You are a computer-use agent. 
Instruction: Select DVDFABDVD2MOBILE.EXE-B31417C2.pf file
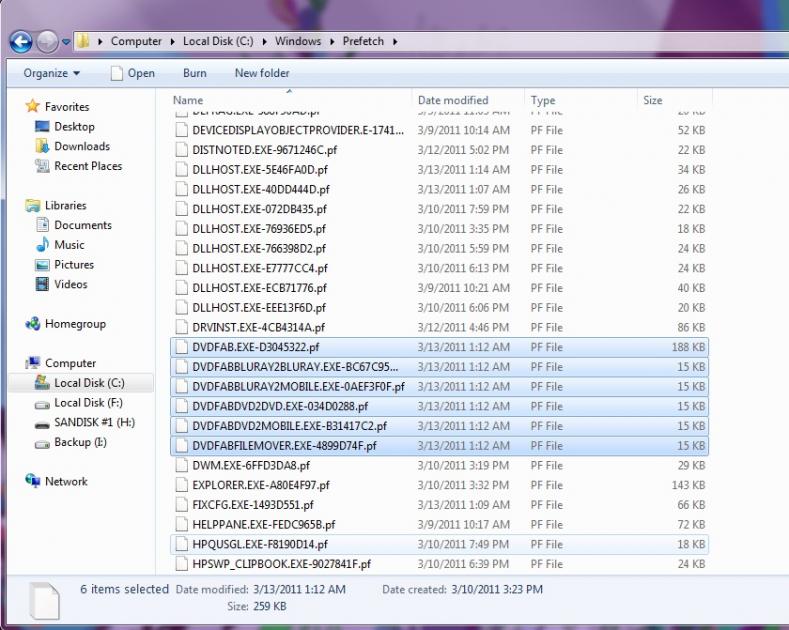(x=439, y=426)
